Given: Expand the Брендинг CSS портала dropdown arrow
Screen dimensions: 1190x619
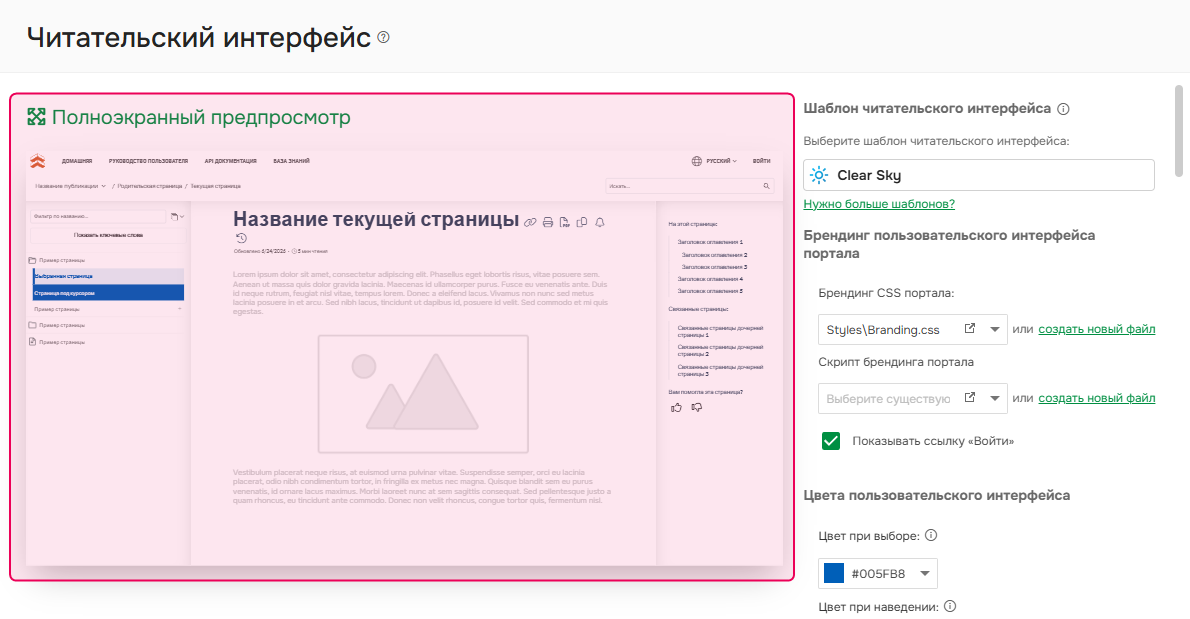Looking at the screenshot, I should pos(994,329).
